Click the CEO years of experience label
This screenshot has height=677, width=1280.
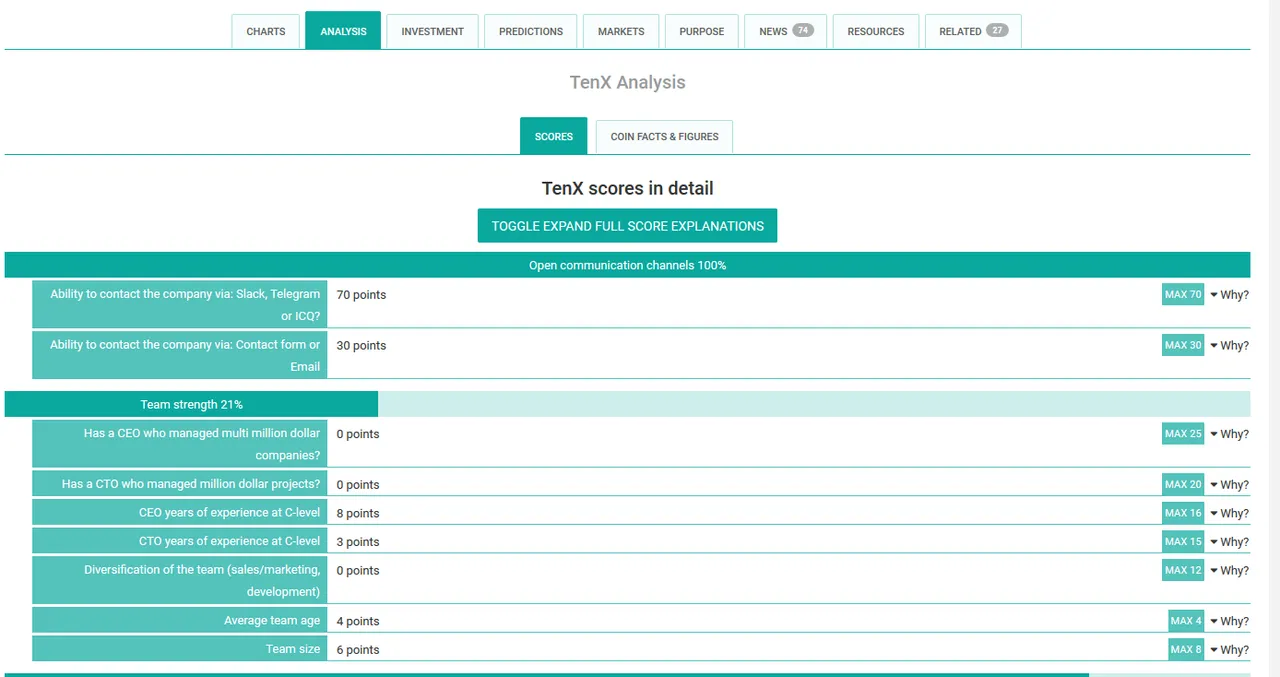coord(180,513)
